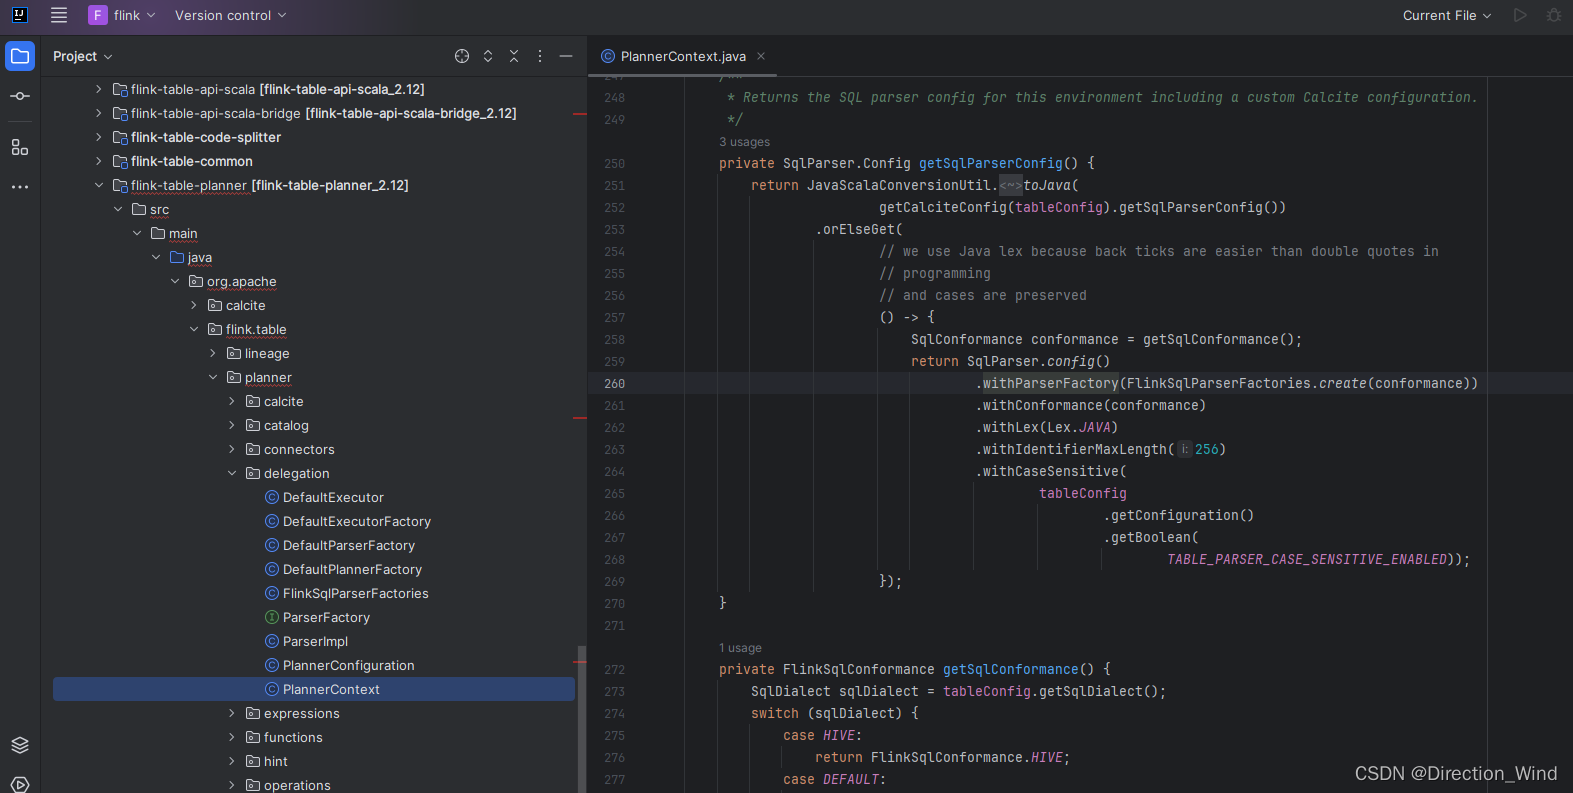Expand the connectors package
1573x793 pixels.
coord(231,449)
